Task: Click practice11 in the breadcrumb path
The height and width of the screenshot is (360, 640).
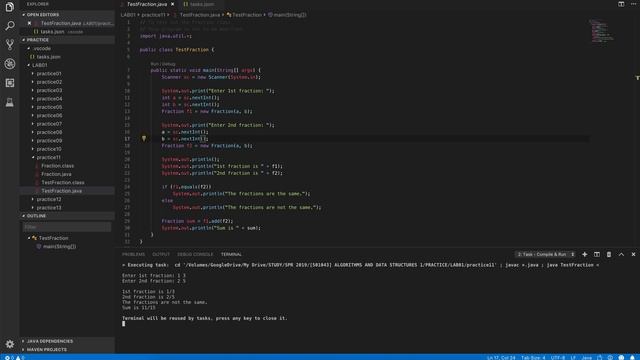Action: coord(153,15)
